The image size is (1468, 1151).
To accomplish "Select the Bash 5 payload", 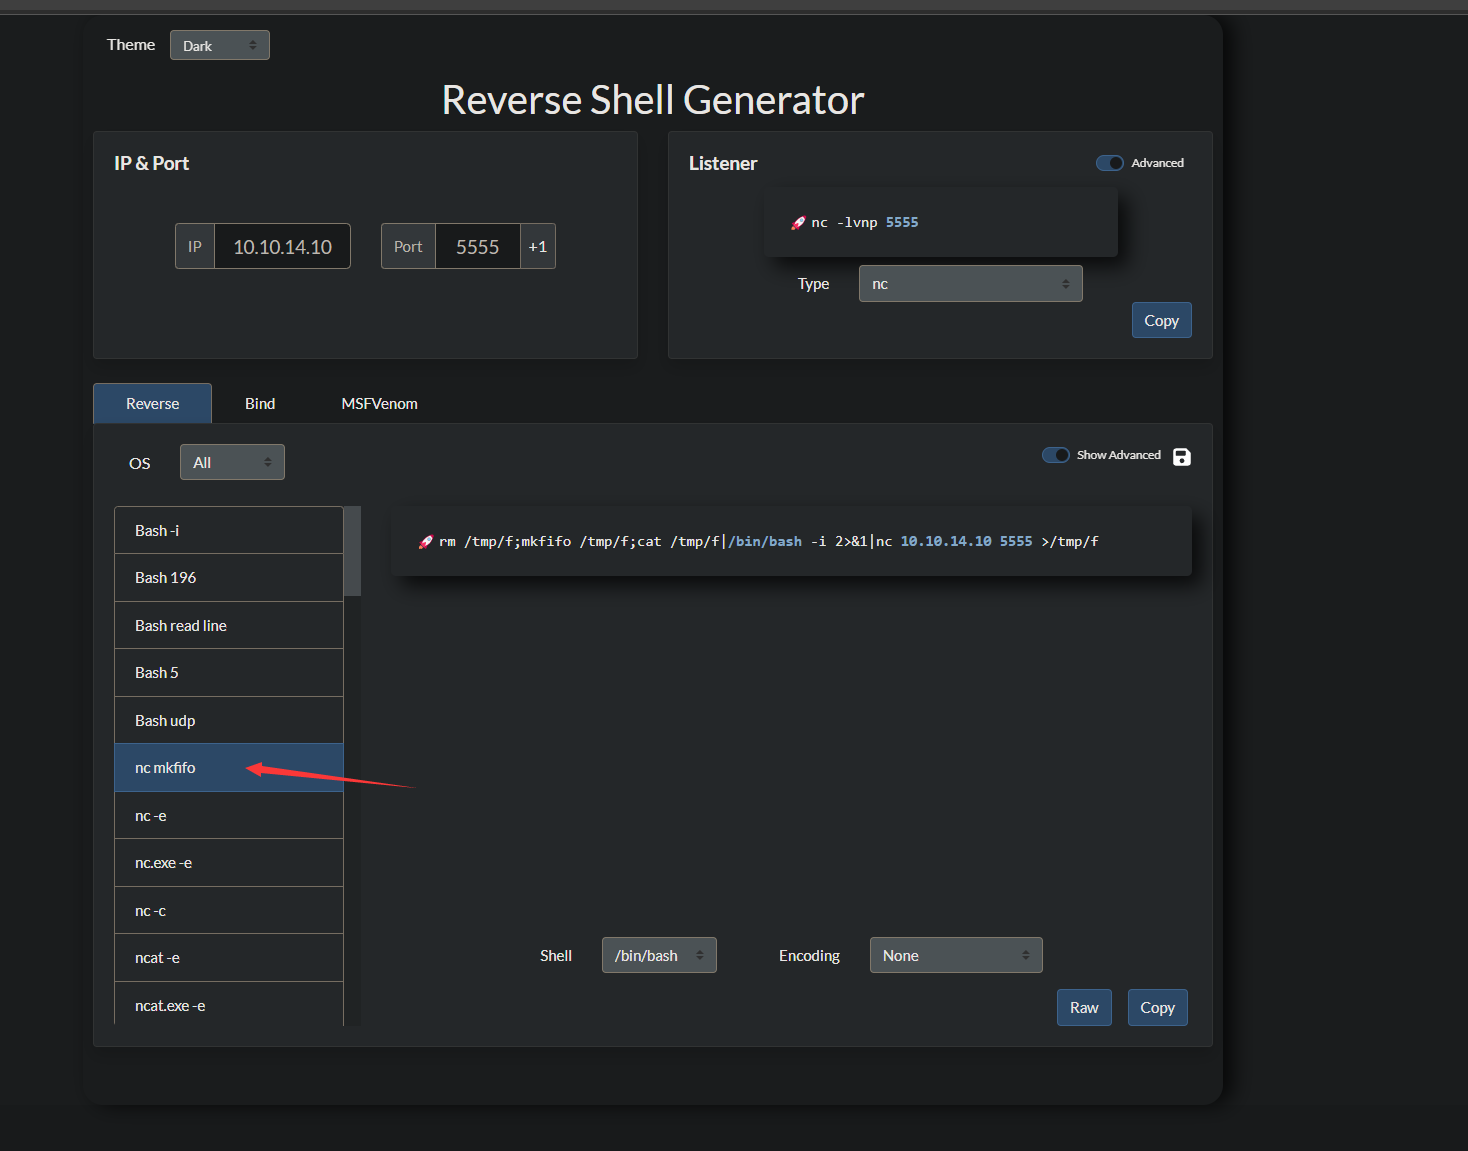I will click(x=229, y=673).
